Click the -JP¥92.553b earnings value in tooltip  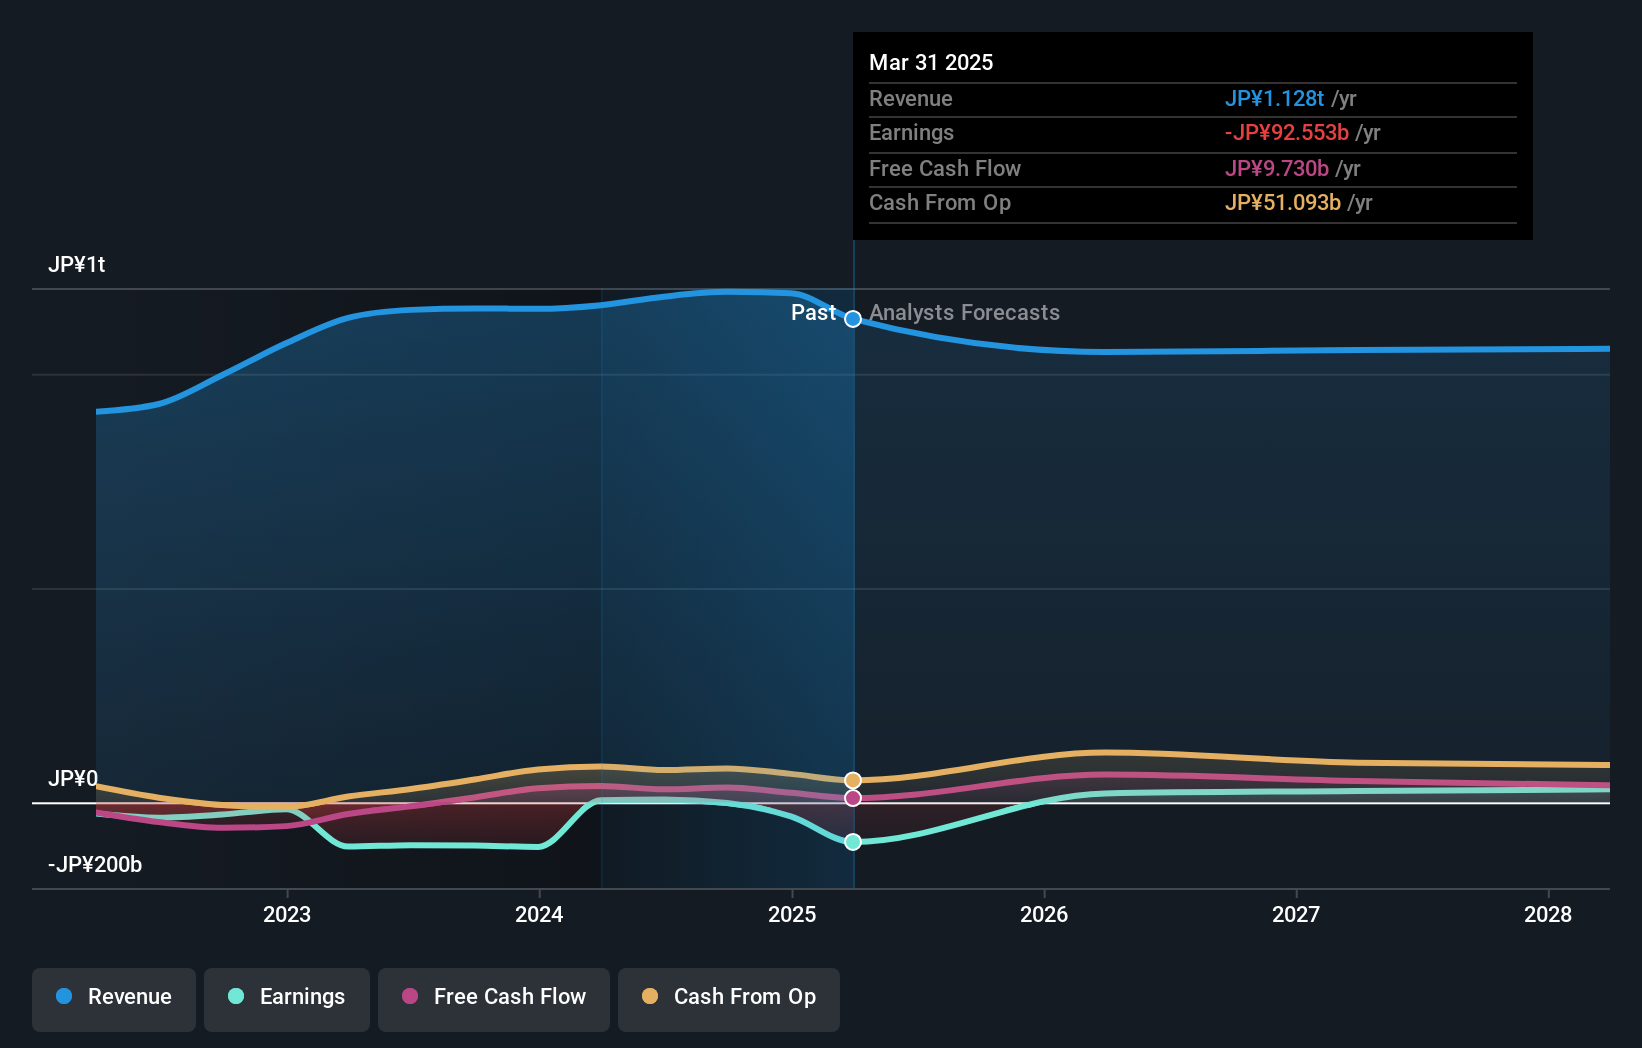1287,132
